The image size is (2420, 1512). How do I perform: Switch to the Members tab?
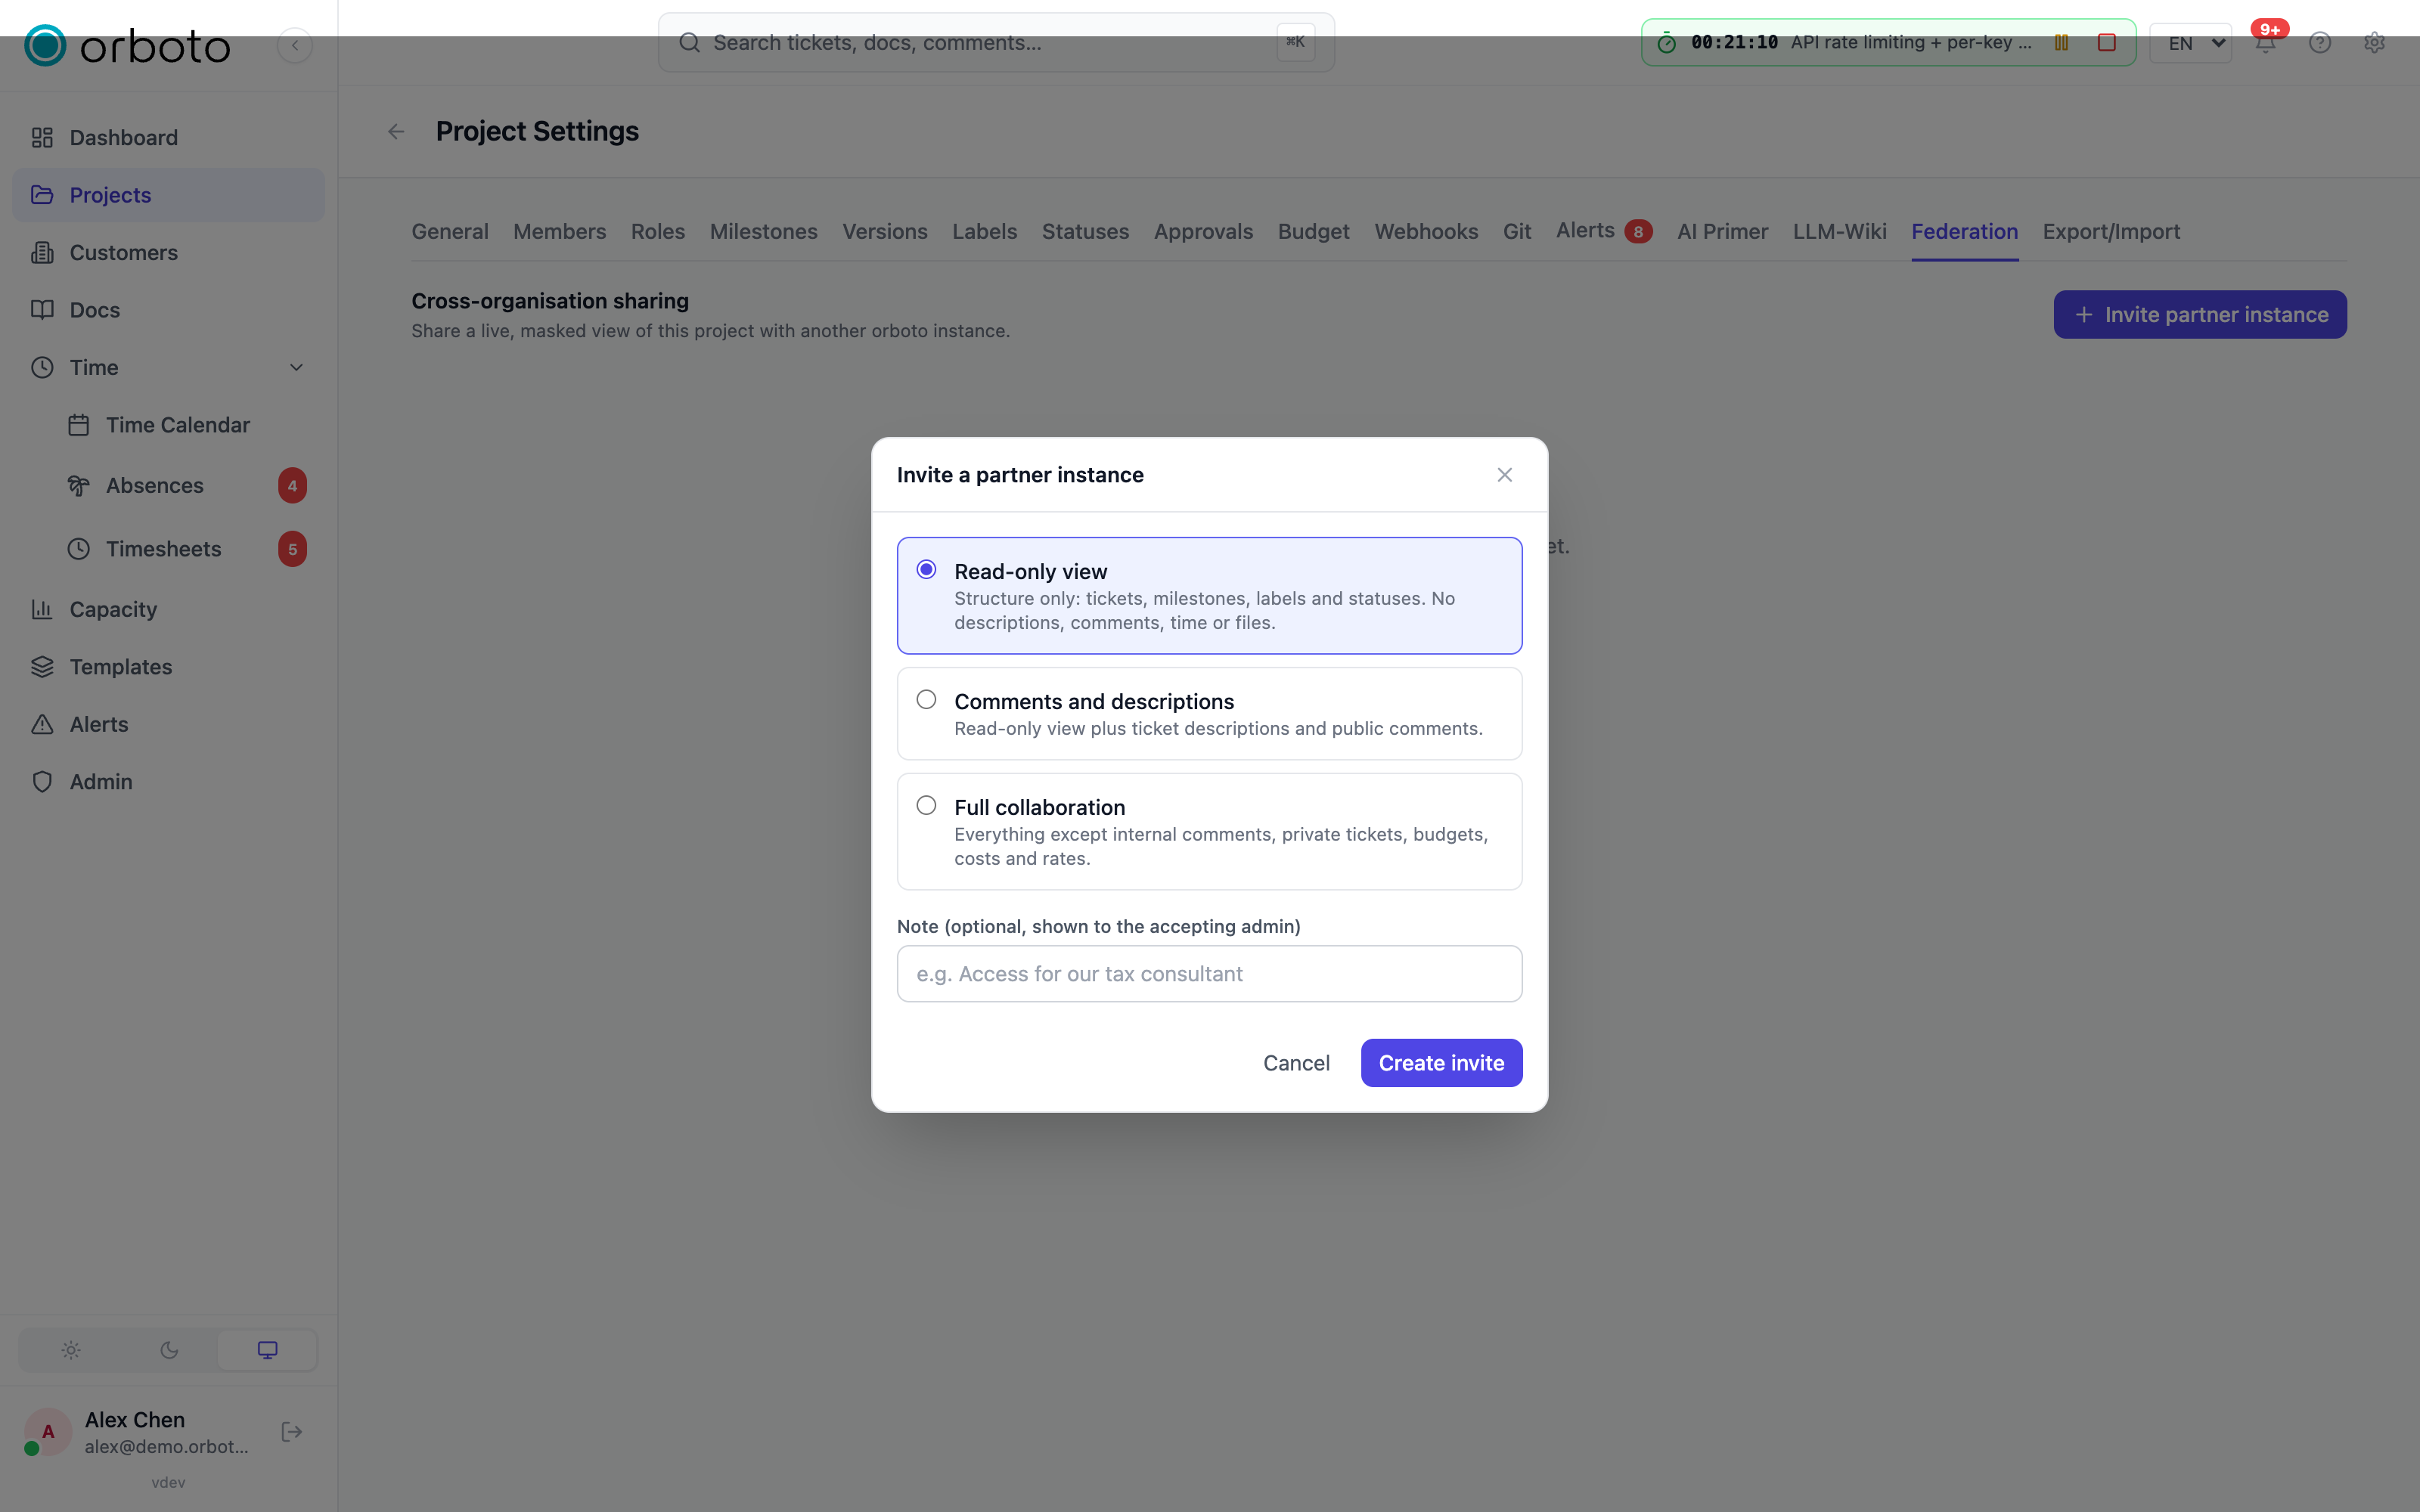(559, 232)
